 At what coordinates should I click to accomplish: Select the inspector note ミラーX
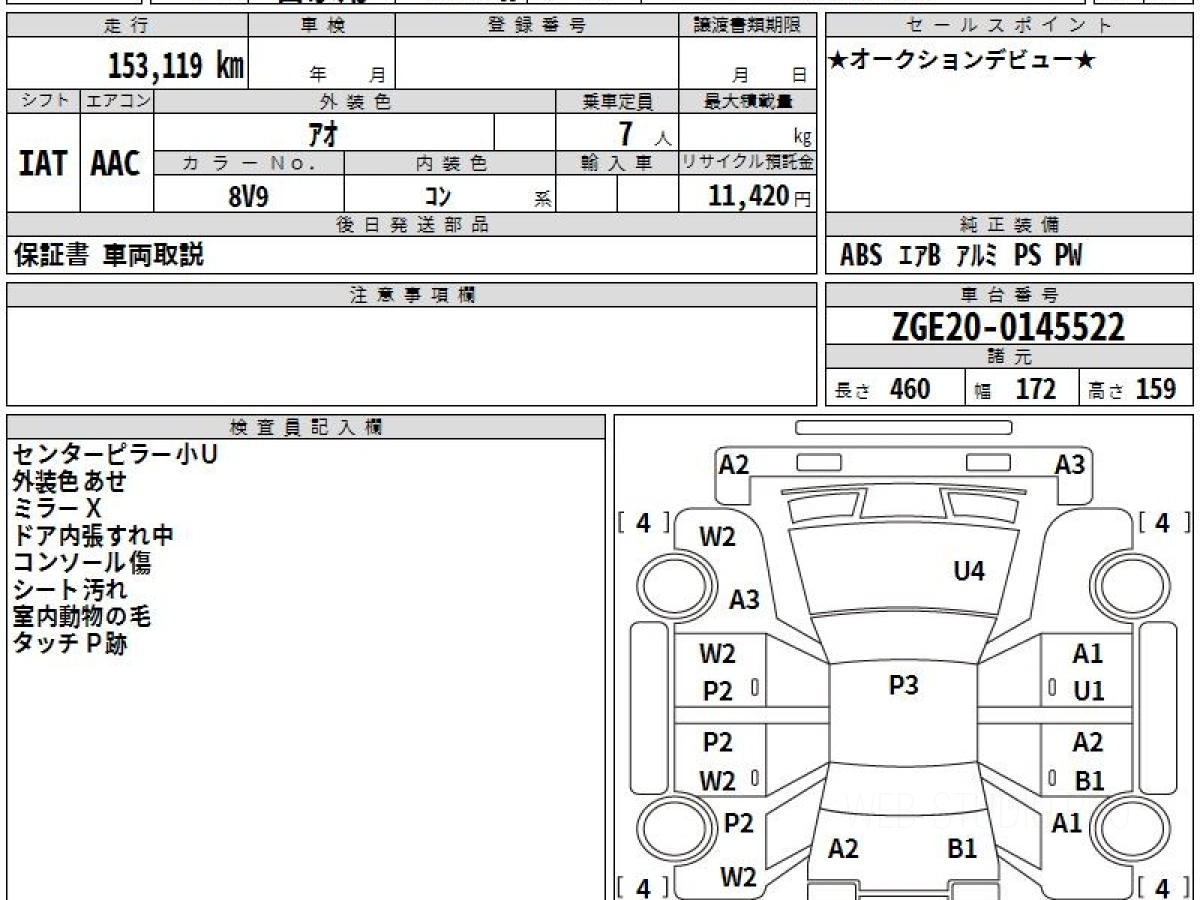coord(56,508)
